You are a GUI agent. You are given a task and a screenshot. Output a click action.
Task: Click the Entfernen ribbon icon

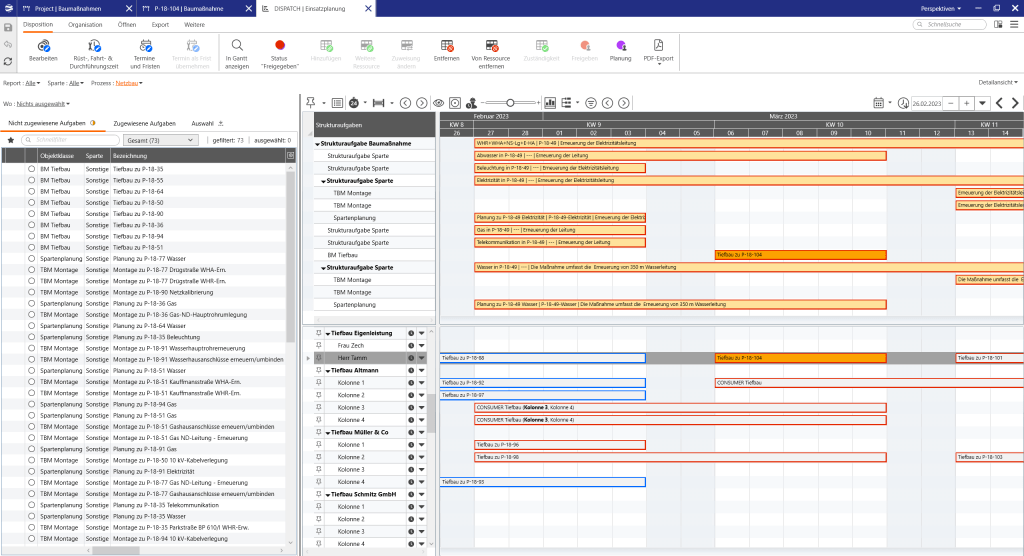447,46
